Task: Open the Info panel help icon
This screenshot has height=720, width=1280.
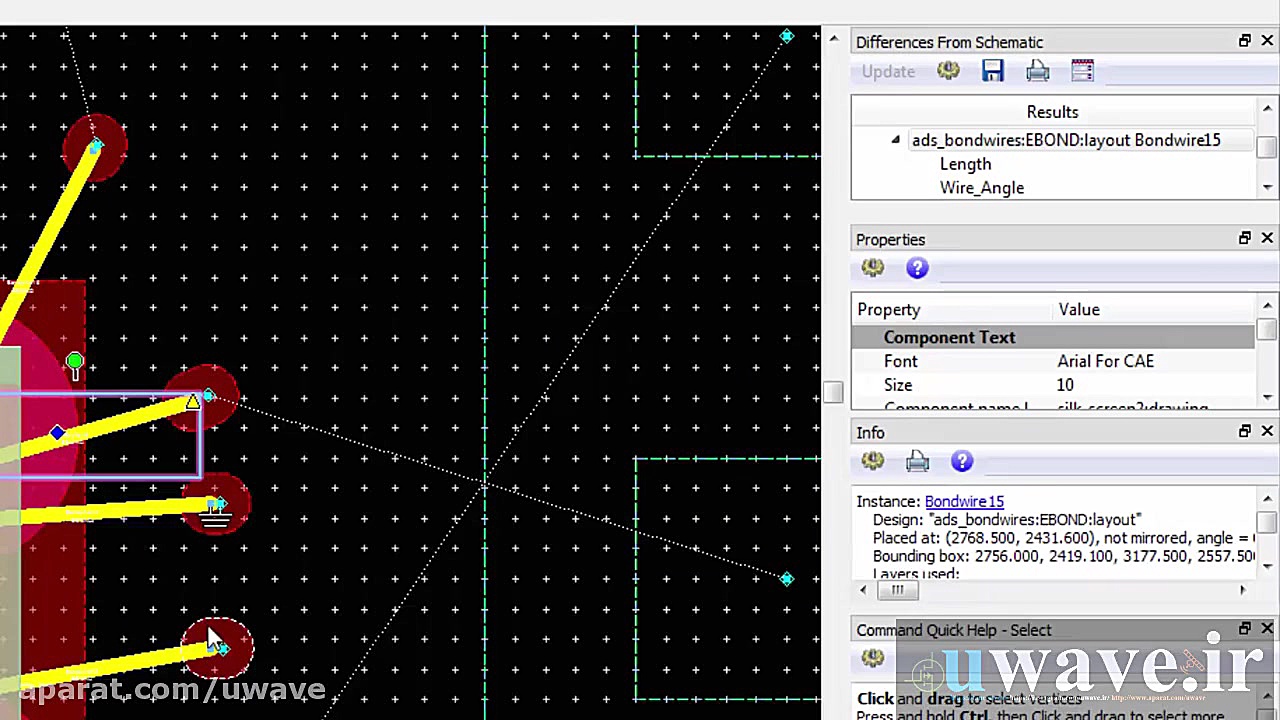Action: pyautogui.click(x=962, y=461)
